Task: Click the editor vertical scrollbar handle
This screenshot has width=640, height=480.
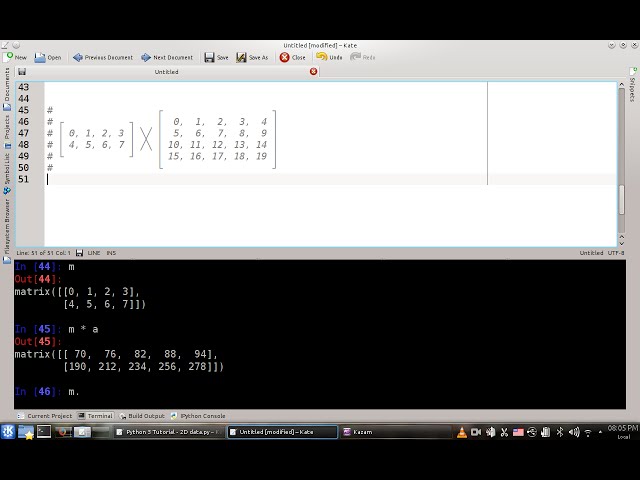Action: tap(622, 200)
